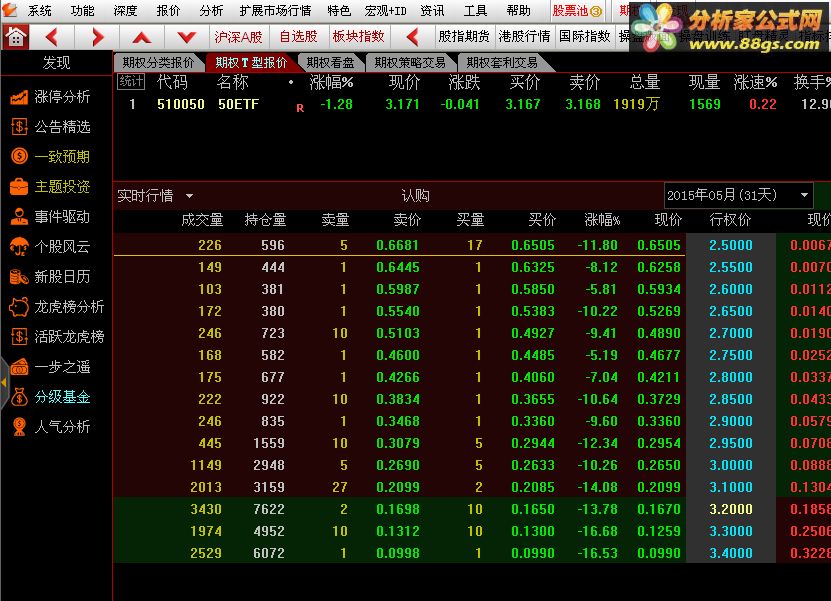Open the 工具 menu
This screenshot has height=601, width=831.
click(x=475, y=11)
